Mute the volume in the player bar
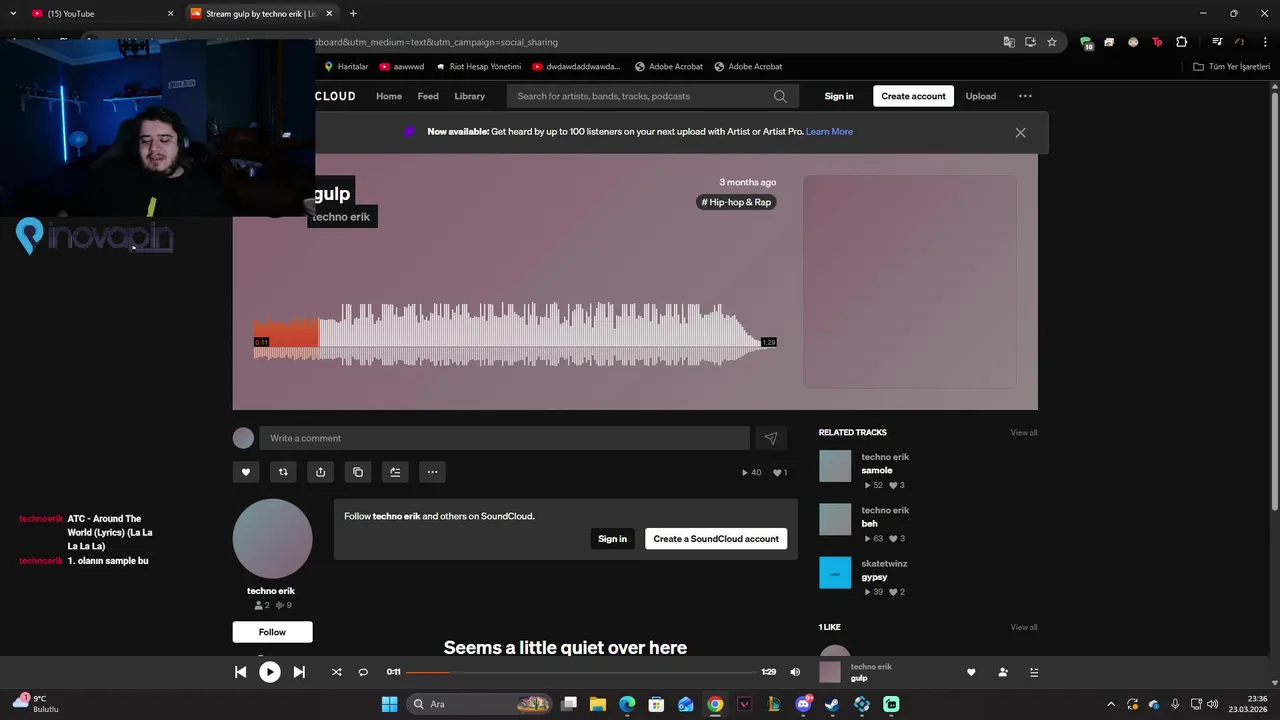Image resolution: width=1280 pixels, height=720 pixels. tap(795, 672)
